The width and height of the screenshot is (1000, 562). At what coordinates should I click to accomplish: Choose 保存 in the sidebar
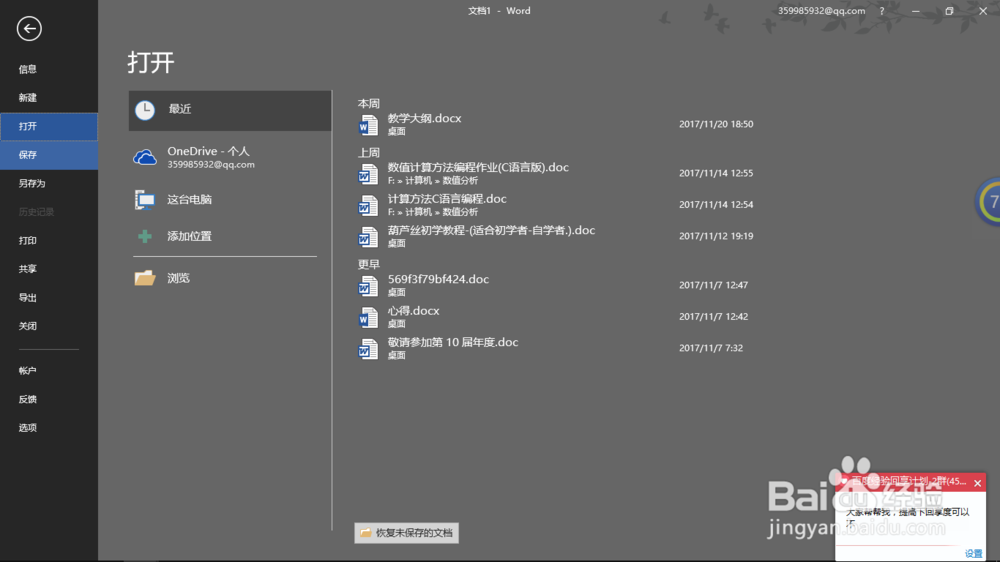pyautogui.click(x=48, y=155)
